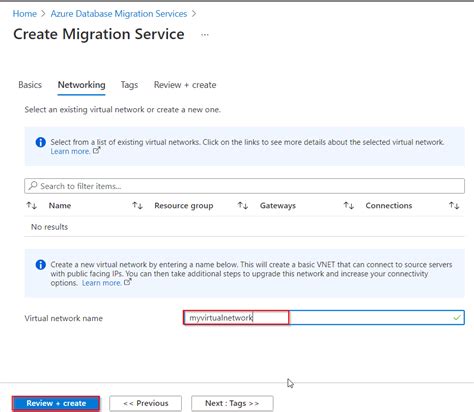Screen dimensions: 474x412
Task: Switch to the Basics tab
Action: pyautogui.click(x=30, y=85)
